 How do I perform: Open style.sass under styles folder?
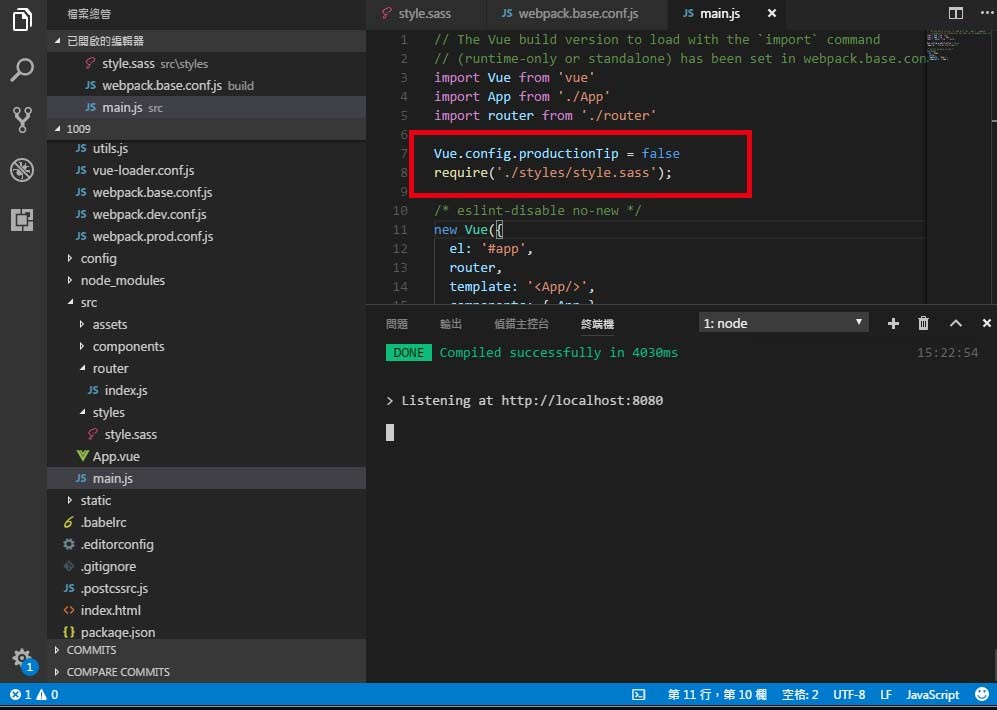coord(207,435)
